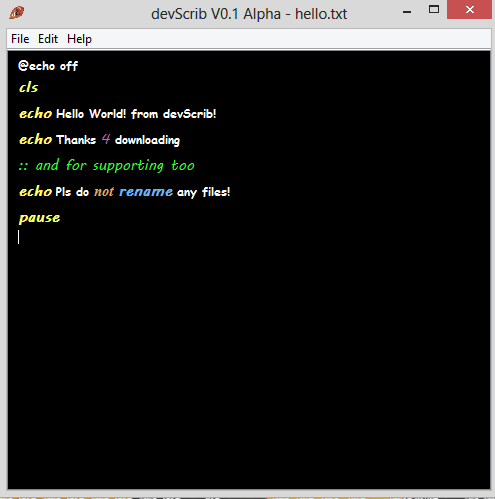Open the File menu
Viewport: 495px width, 499px height.
[x=20, y=39]
